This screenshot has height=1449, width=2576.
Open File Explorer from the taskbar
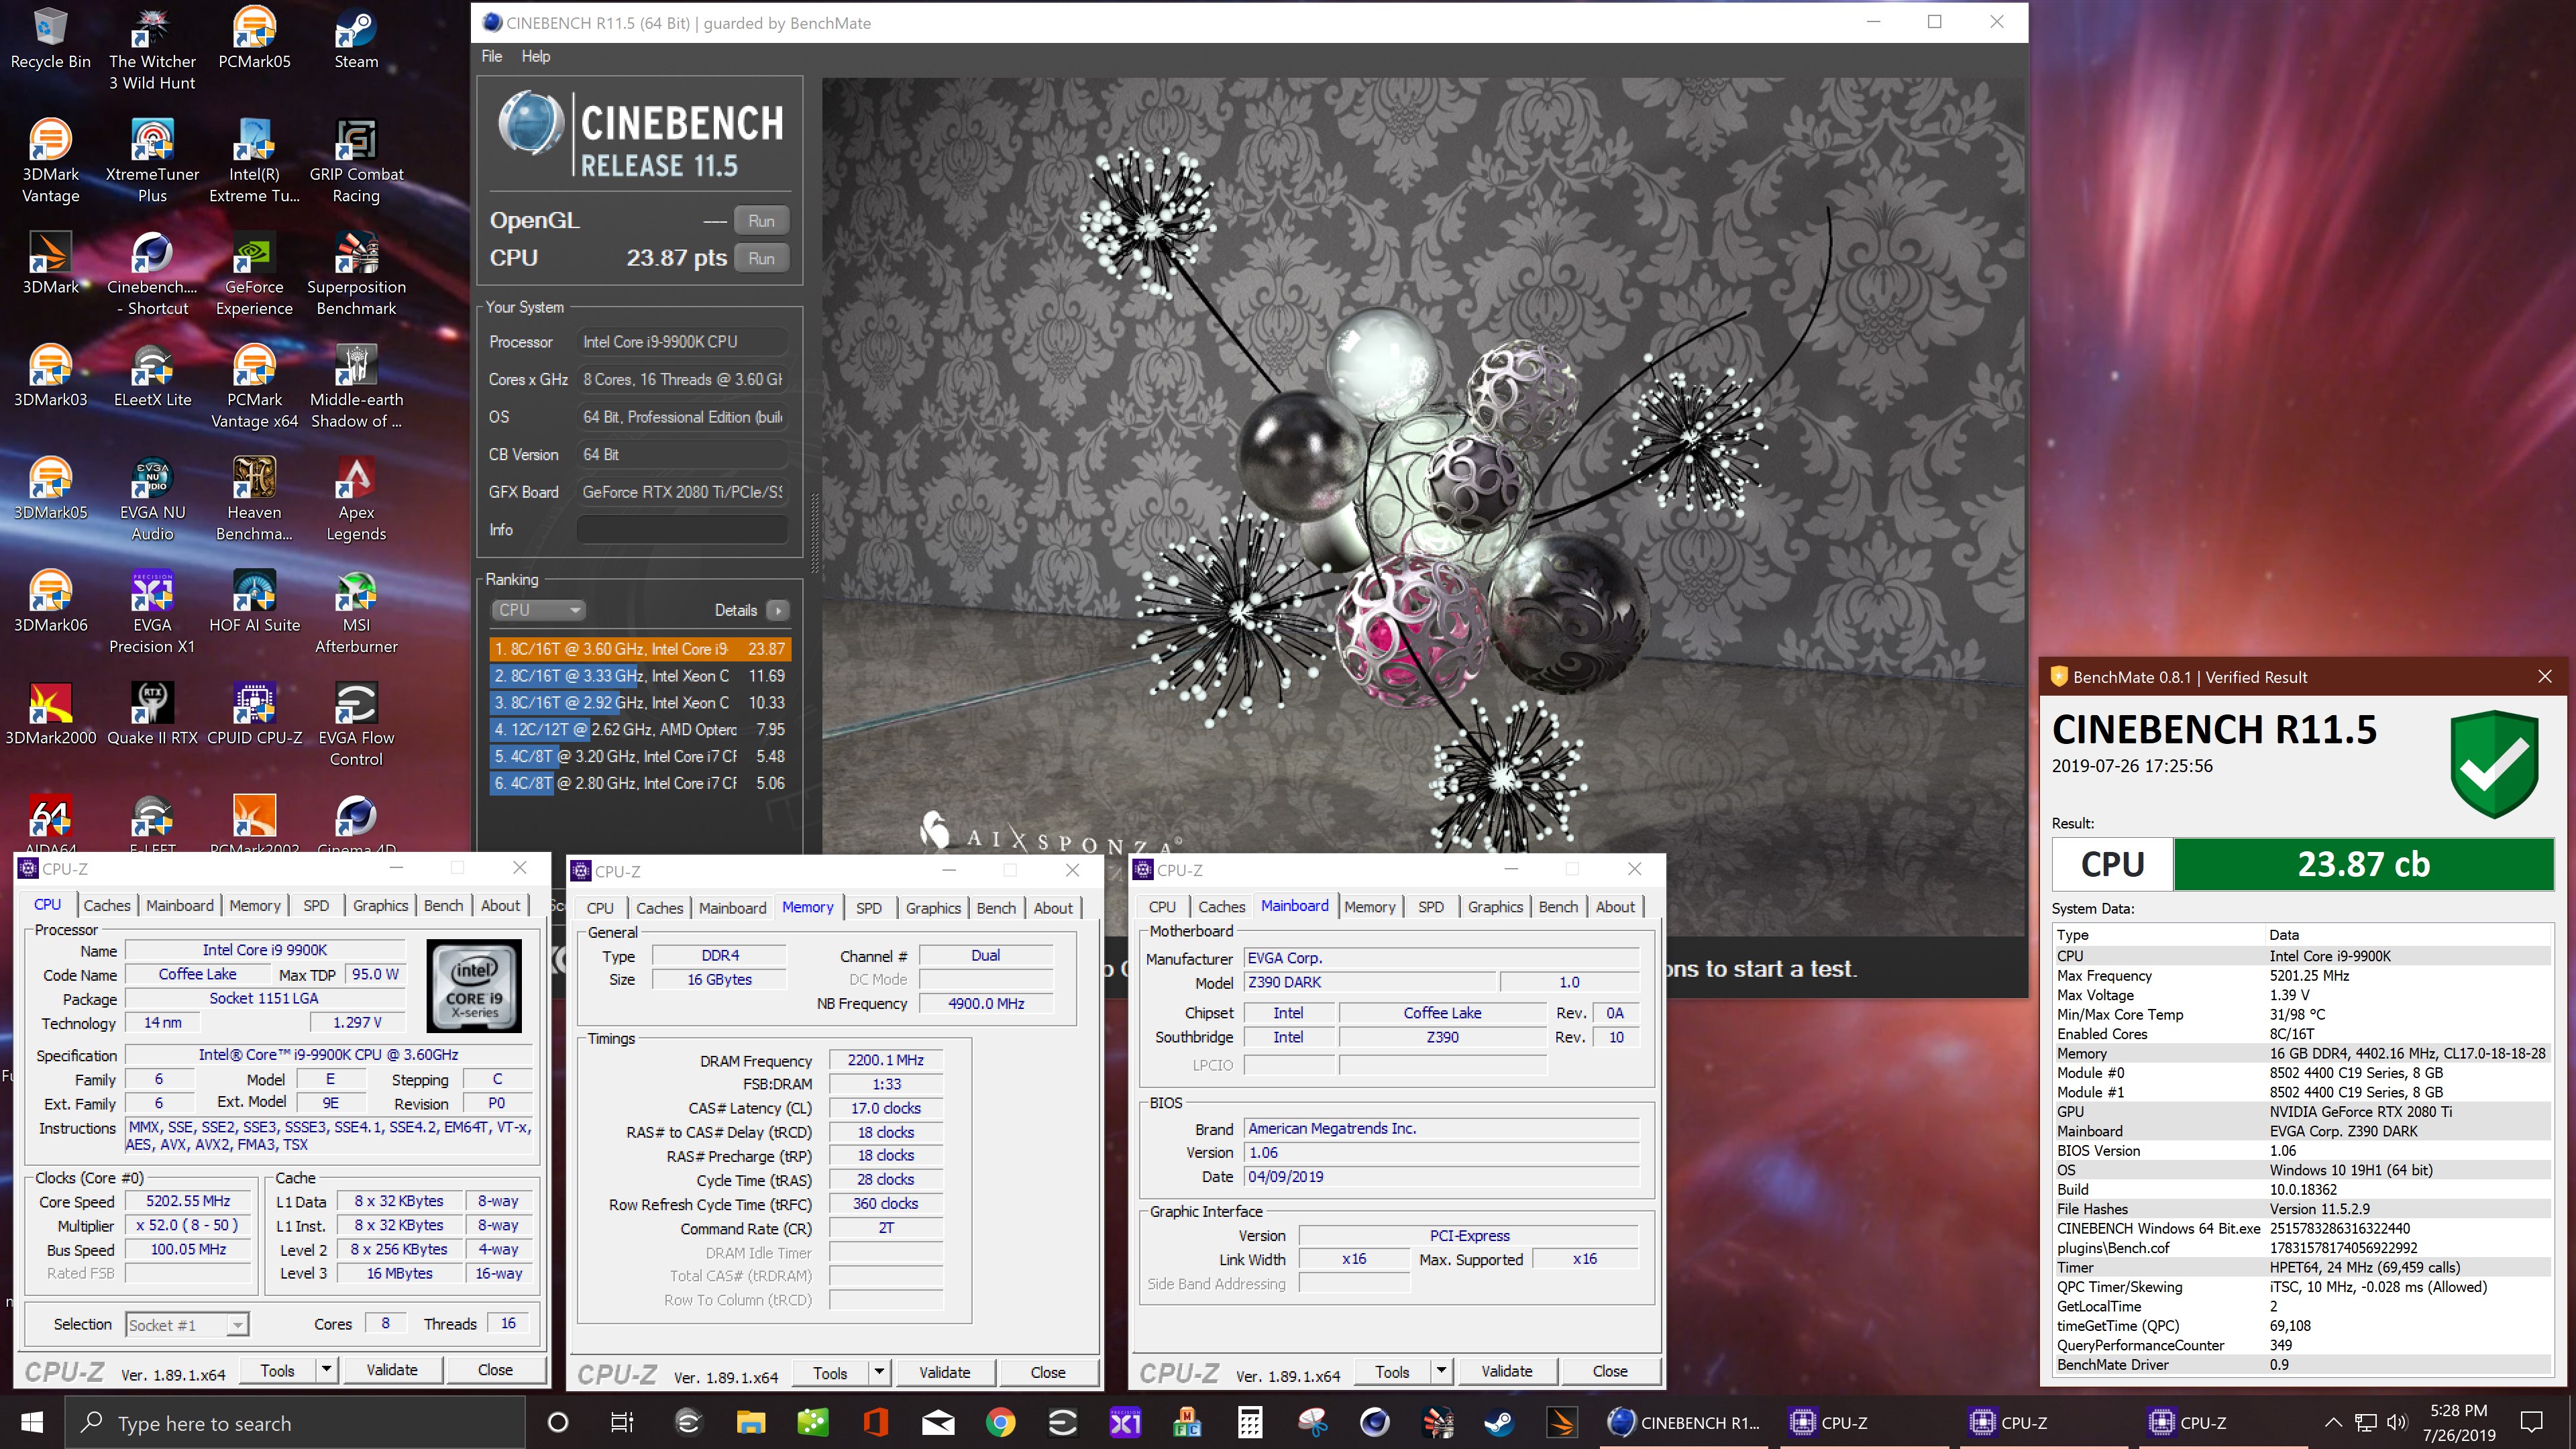pyautogui.click(x=750, y=1422)
